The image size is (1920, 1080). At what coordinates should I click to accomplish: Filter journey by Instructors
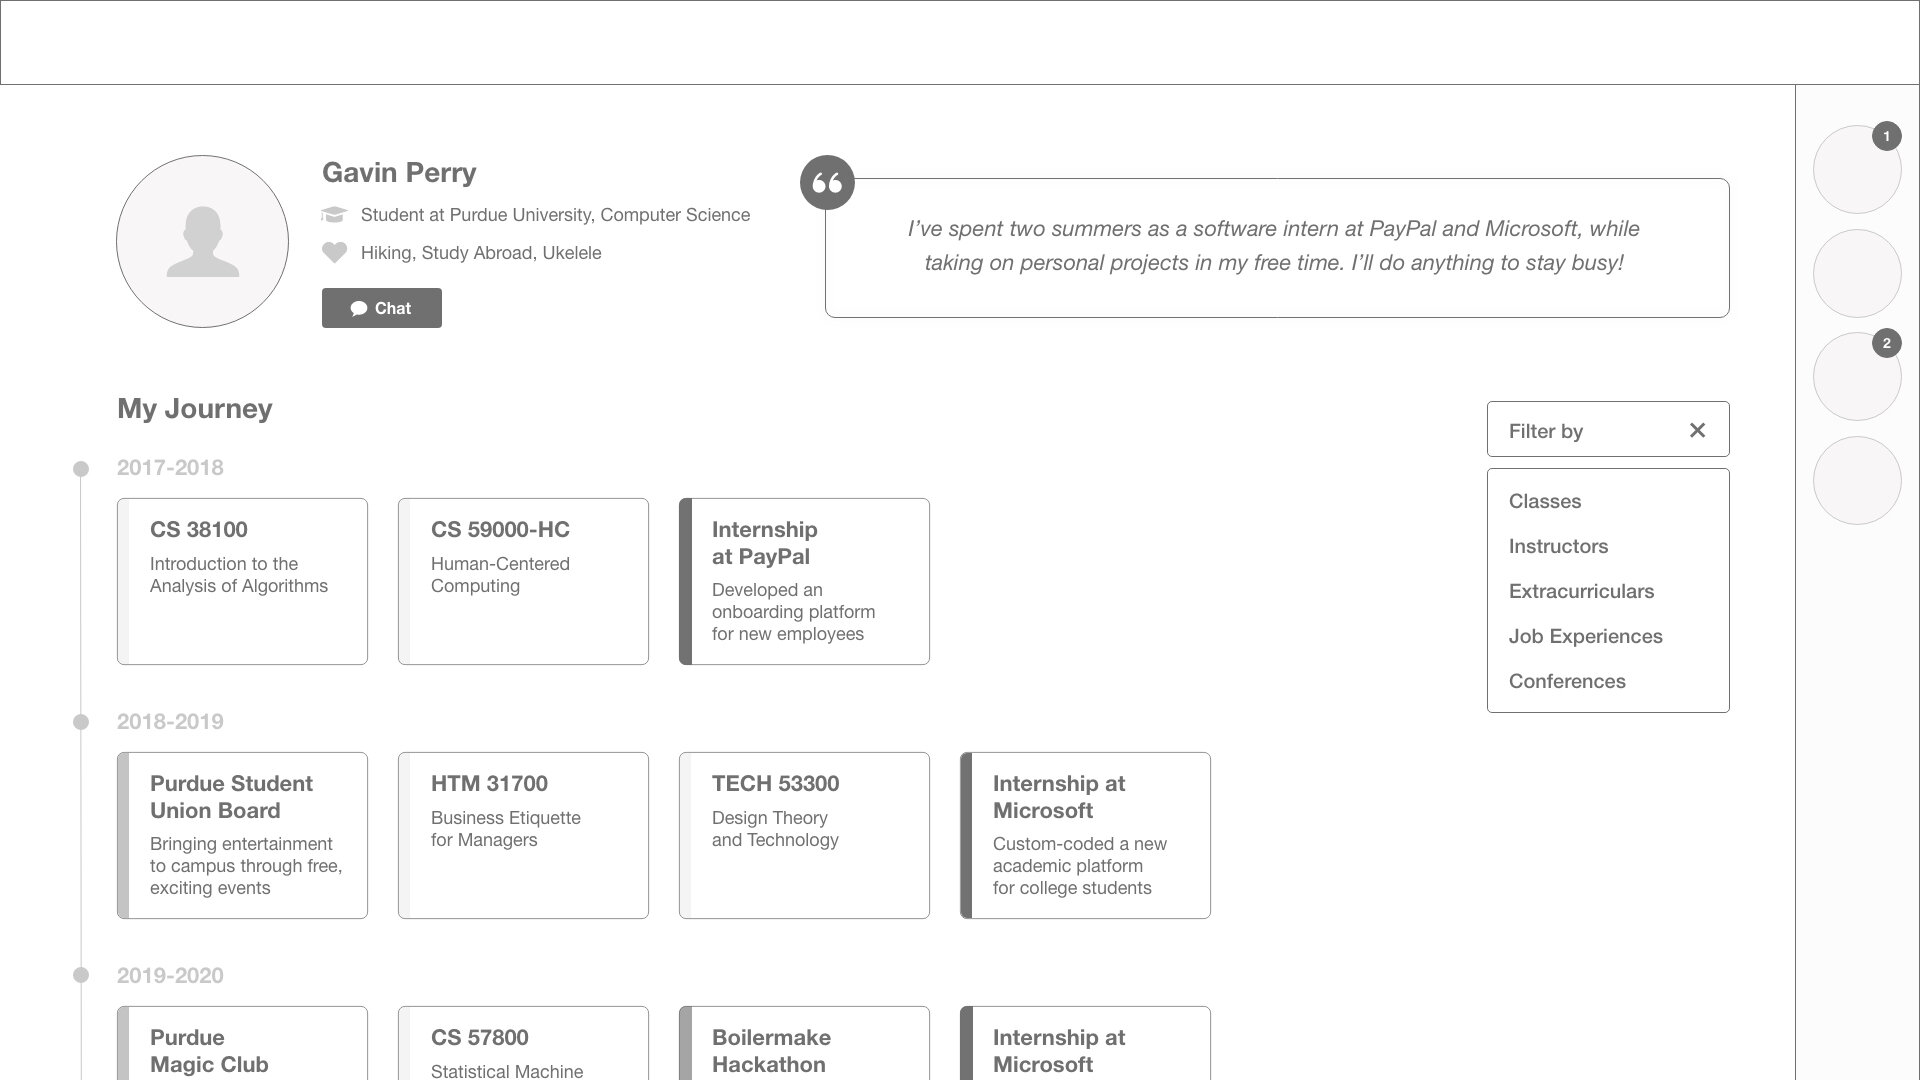pos(1558,546)
